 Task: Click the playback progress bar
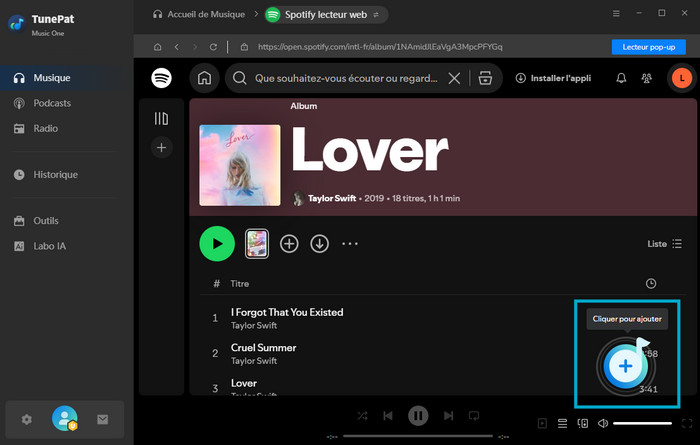click(x=418, y=436)
